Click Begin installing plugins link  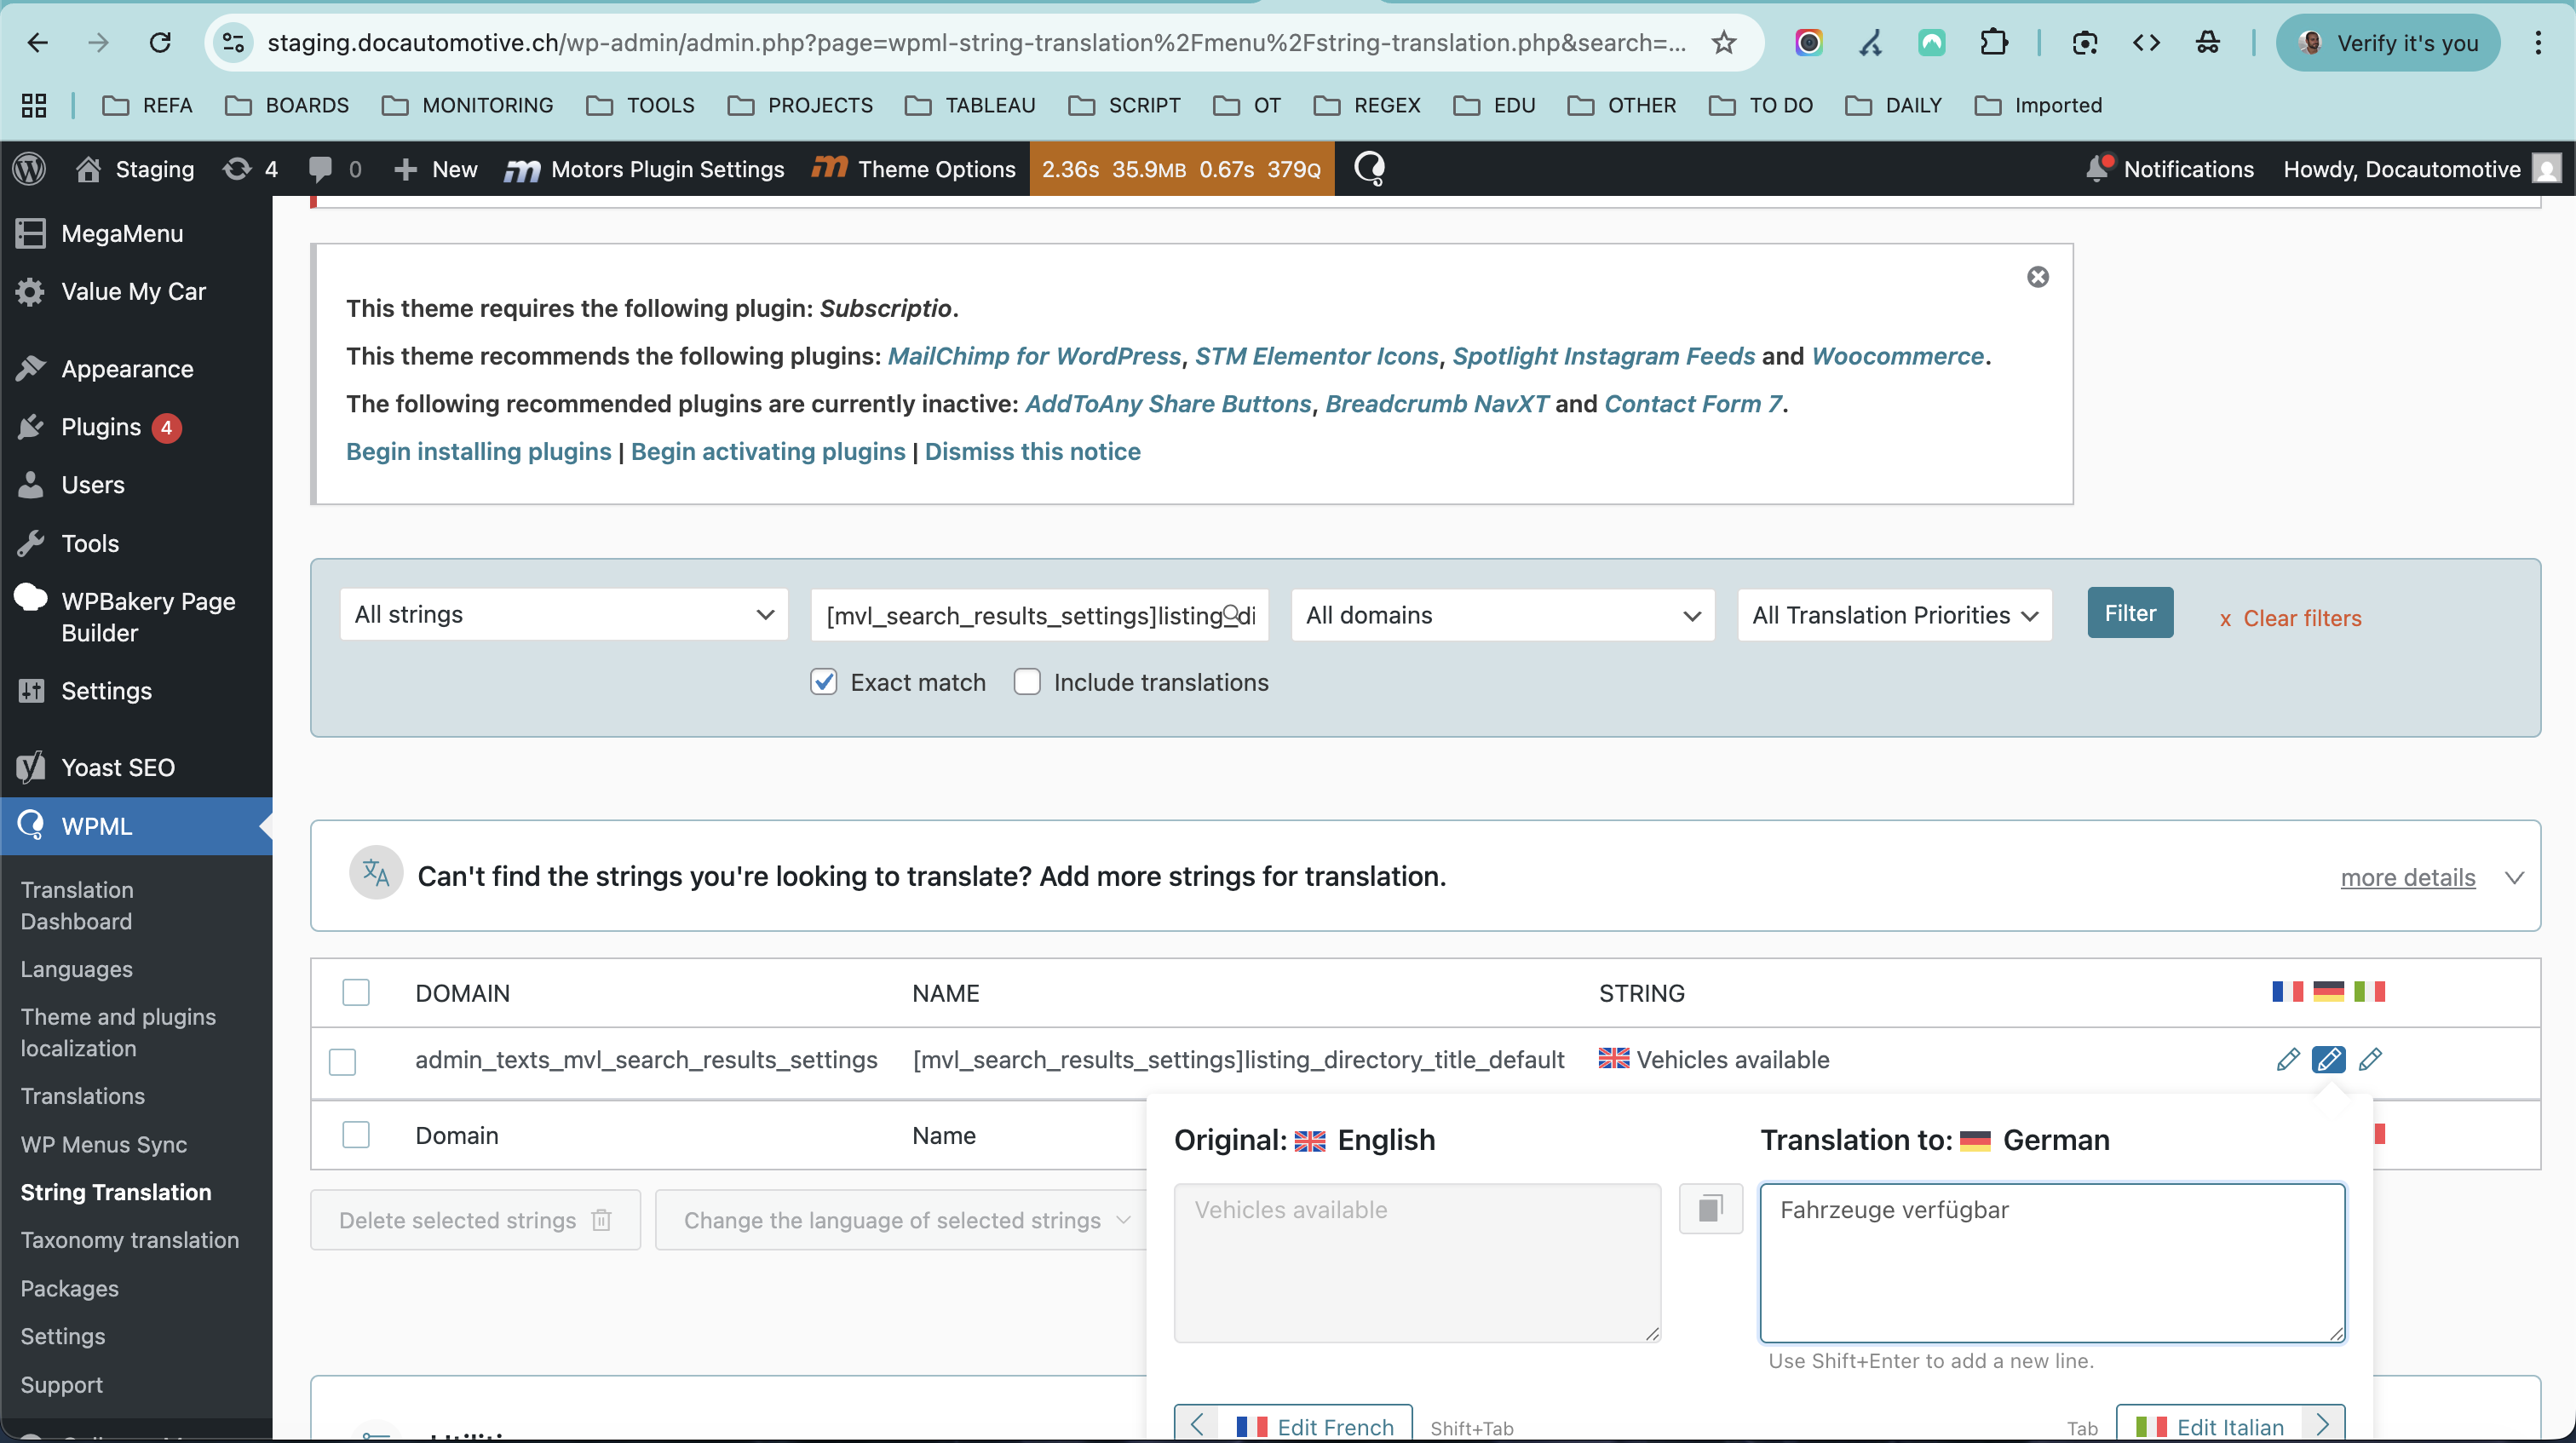pyautogui.click(x=479, y=451)
